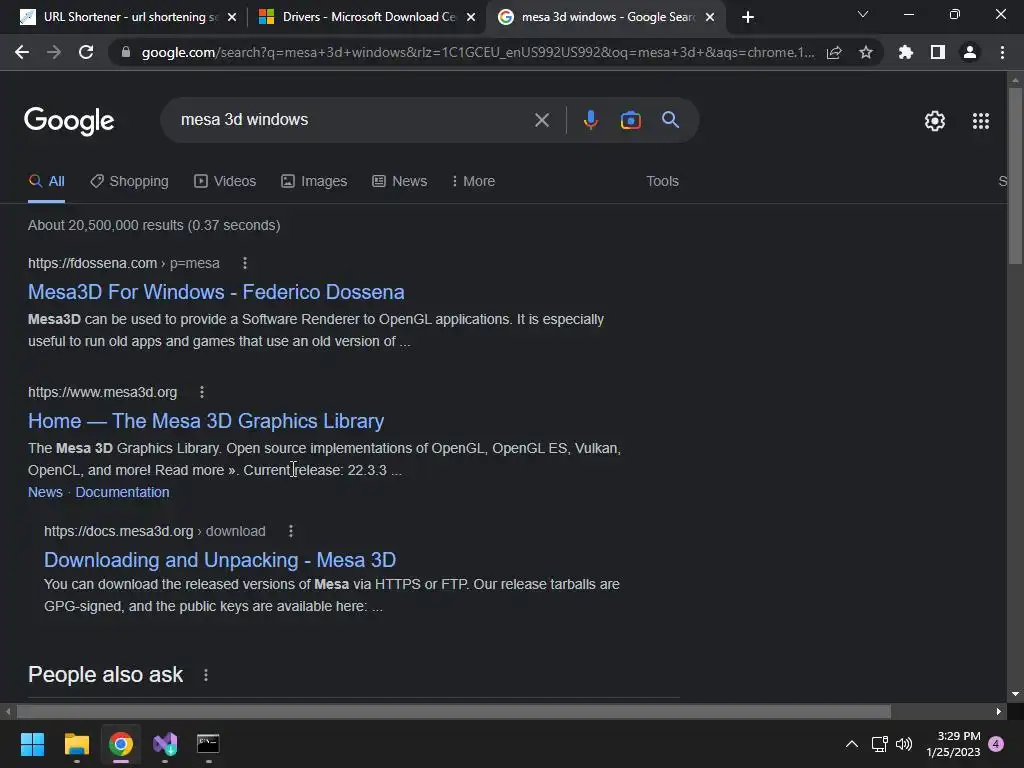
Task: Click the scroll down arrow on vertical scrollbar
Action: 1015,694
